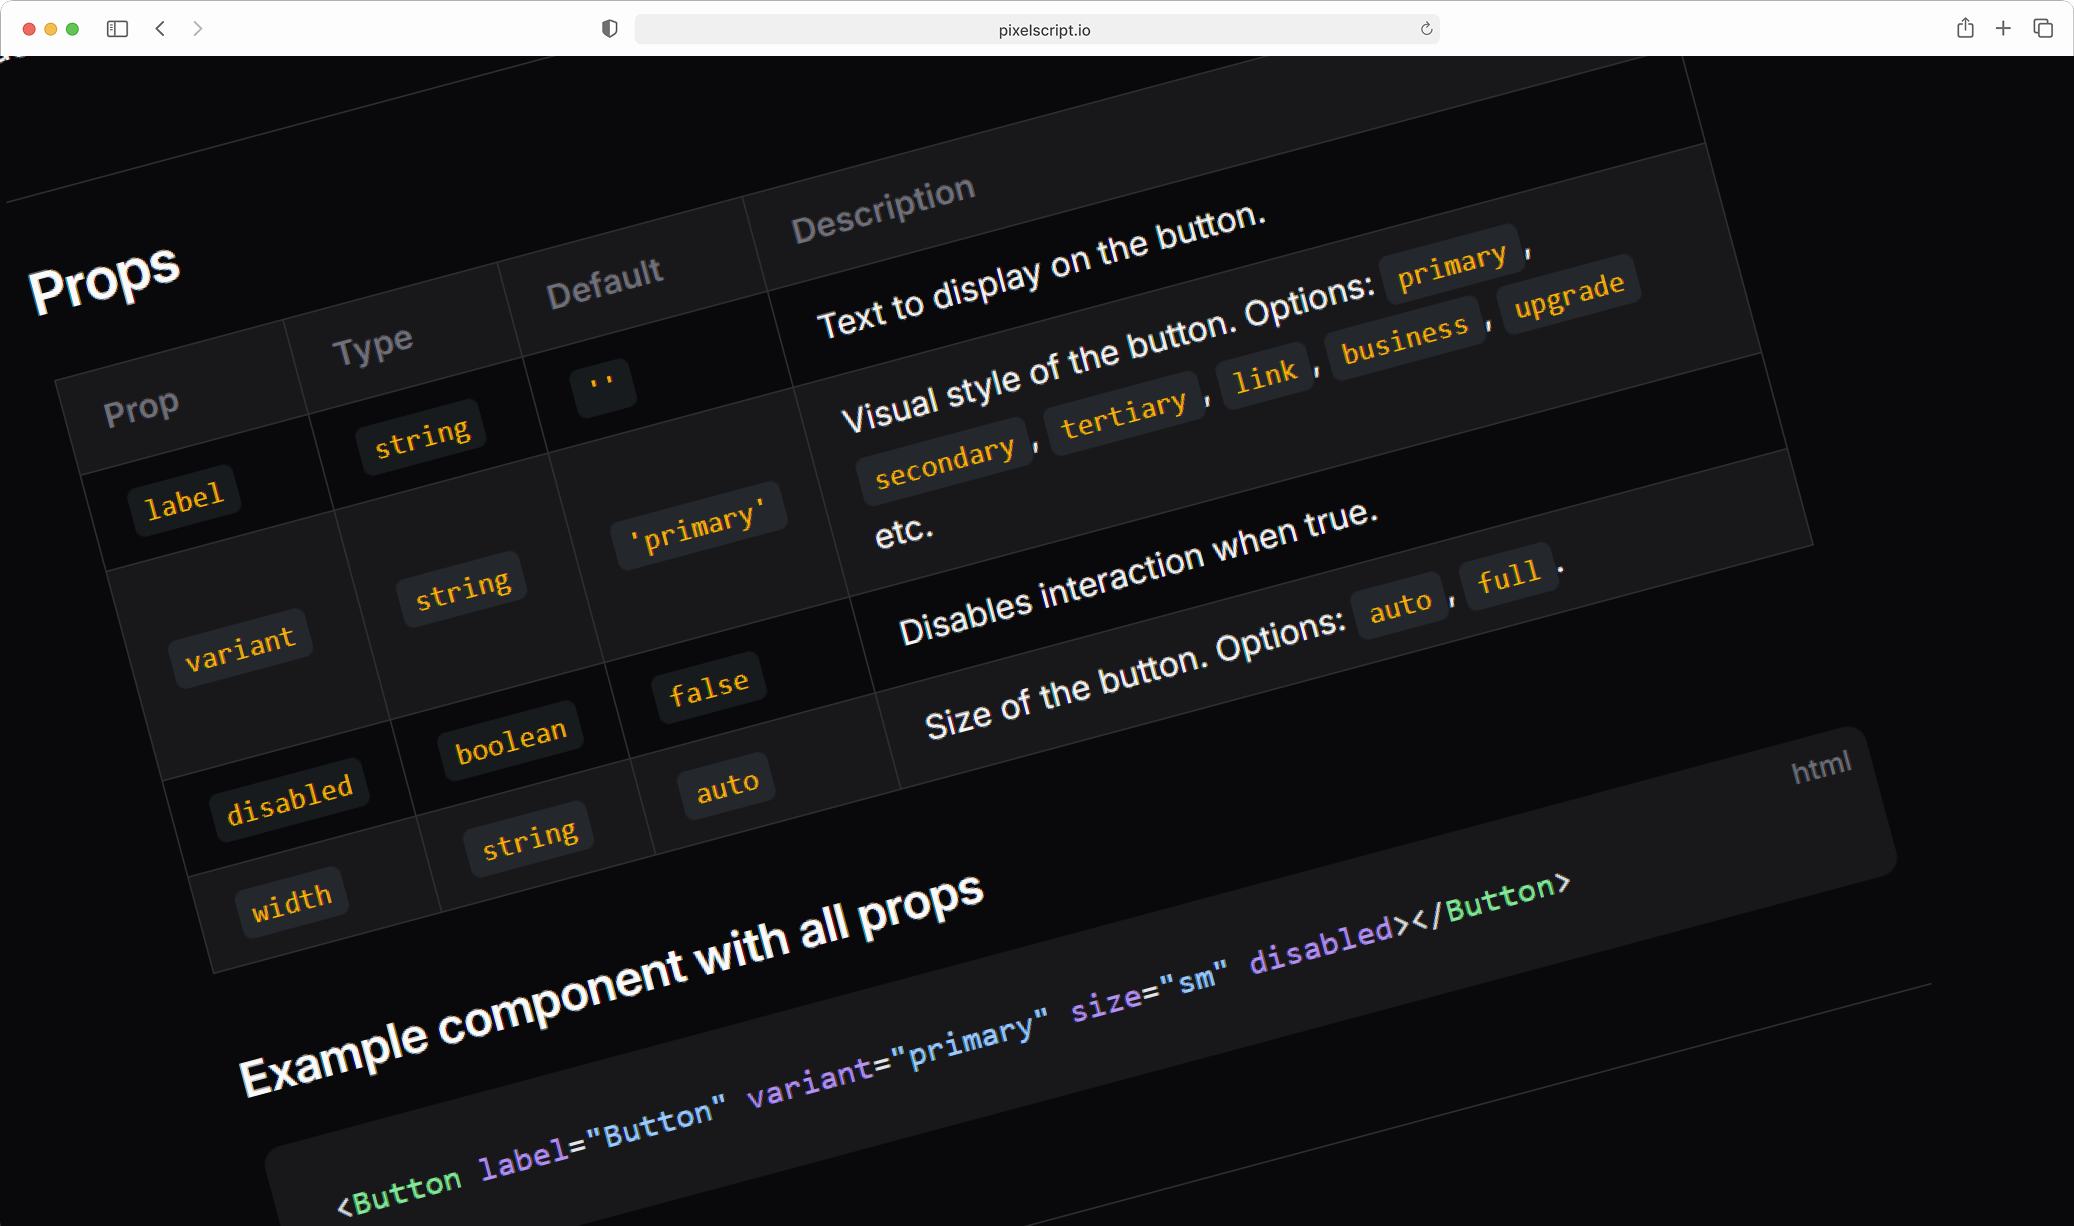Select 'Example component with all props' heading

(x=612, y=985)
